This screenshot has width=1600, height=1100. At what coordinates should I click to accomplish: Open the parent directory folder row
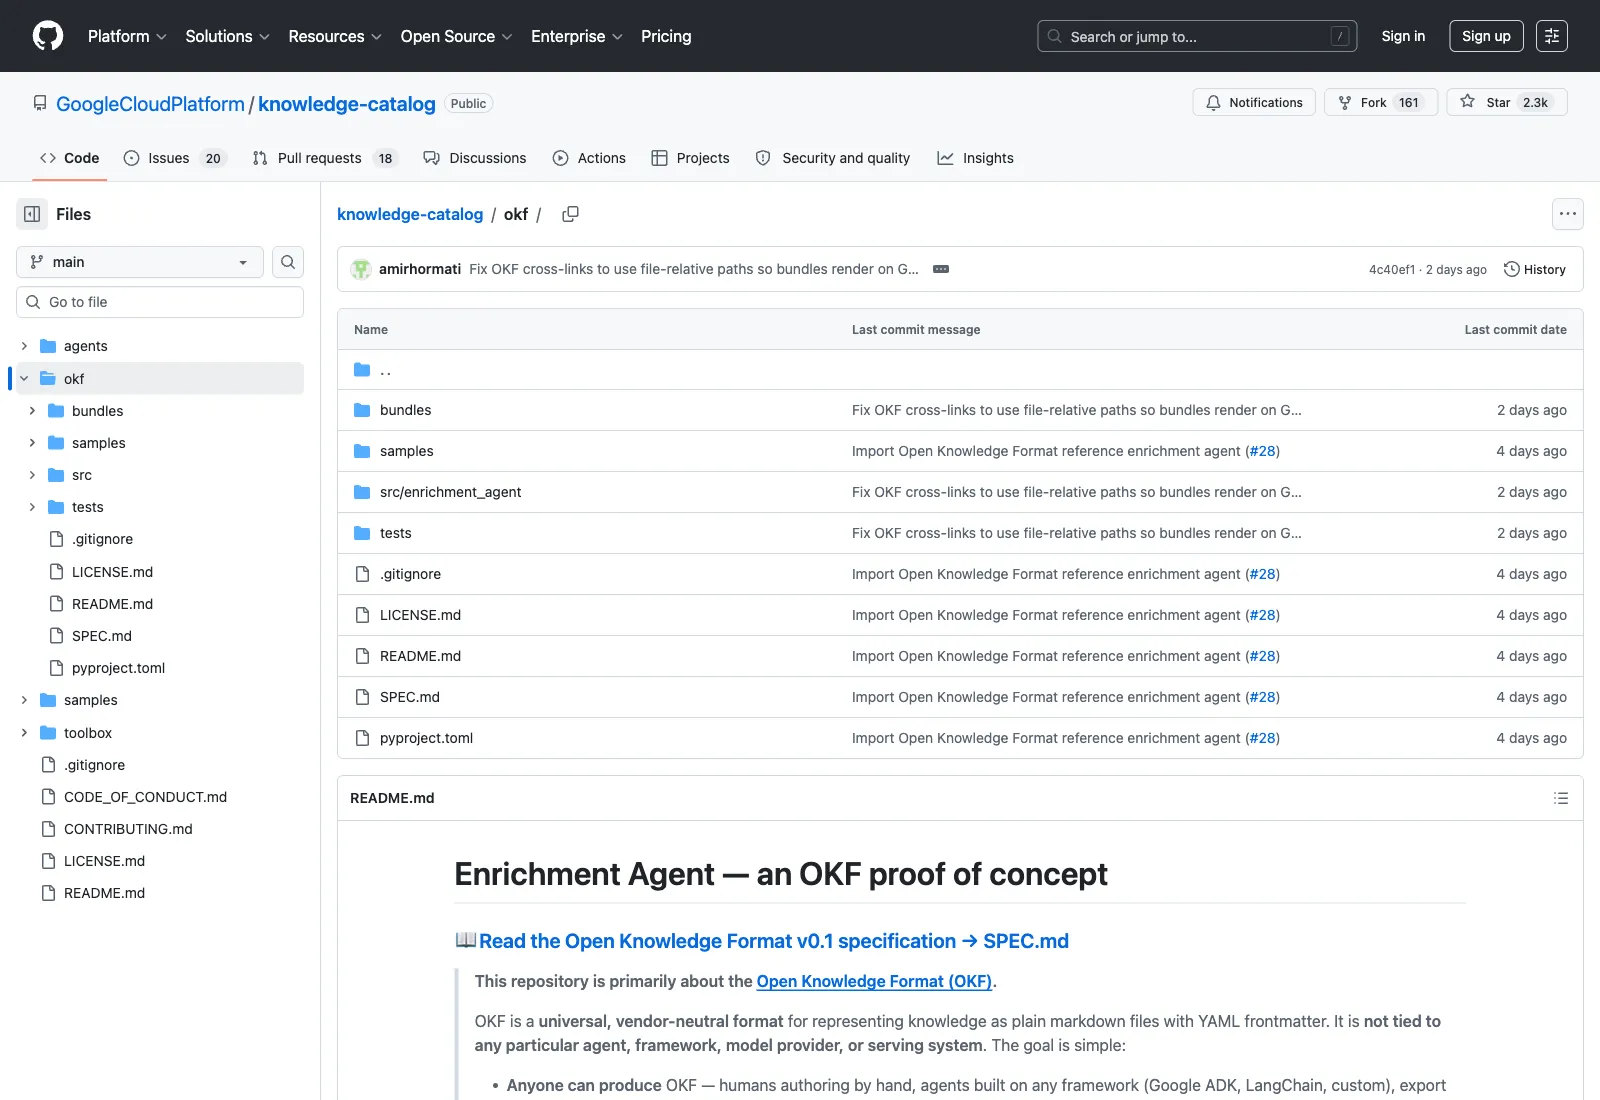[960, 370]
